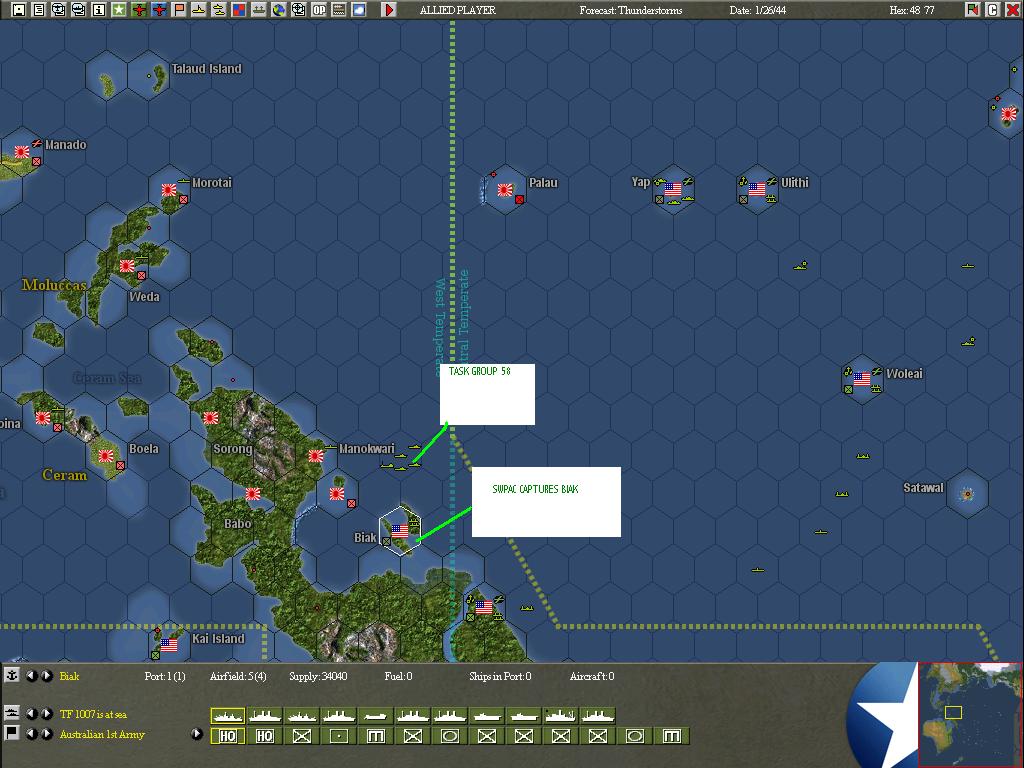
Task: Click the globe icon in the toolbar
Action: [279, 10]
